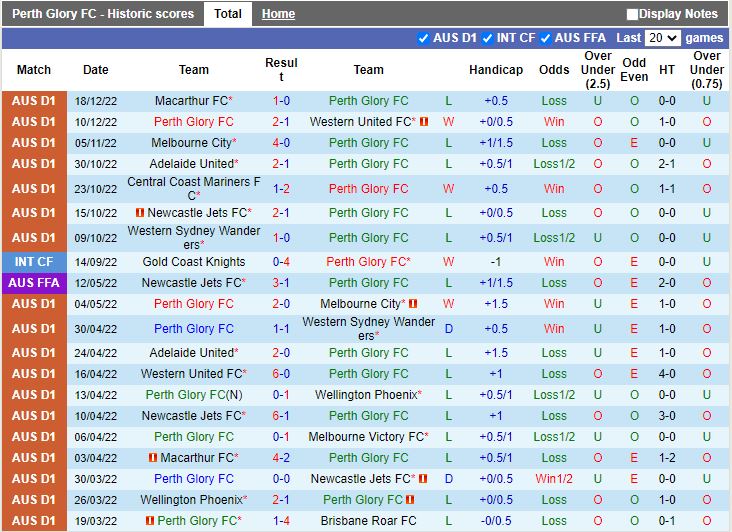The image size is (732, 532).
Task: Select Western Sydney Wanderers on 09/10/22 row
Action: coord(194,238)
